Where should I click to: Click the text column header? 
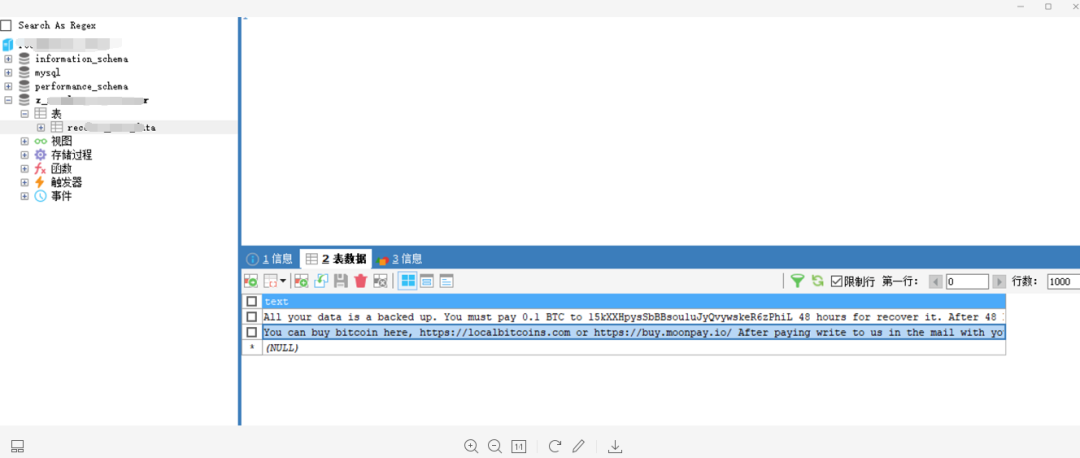634,302
